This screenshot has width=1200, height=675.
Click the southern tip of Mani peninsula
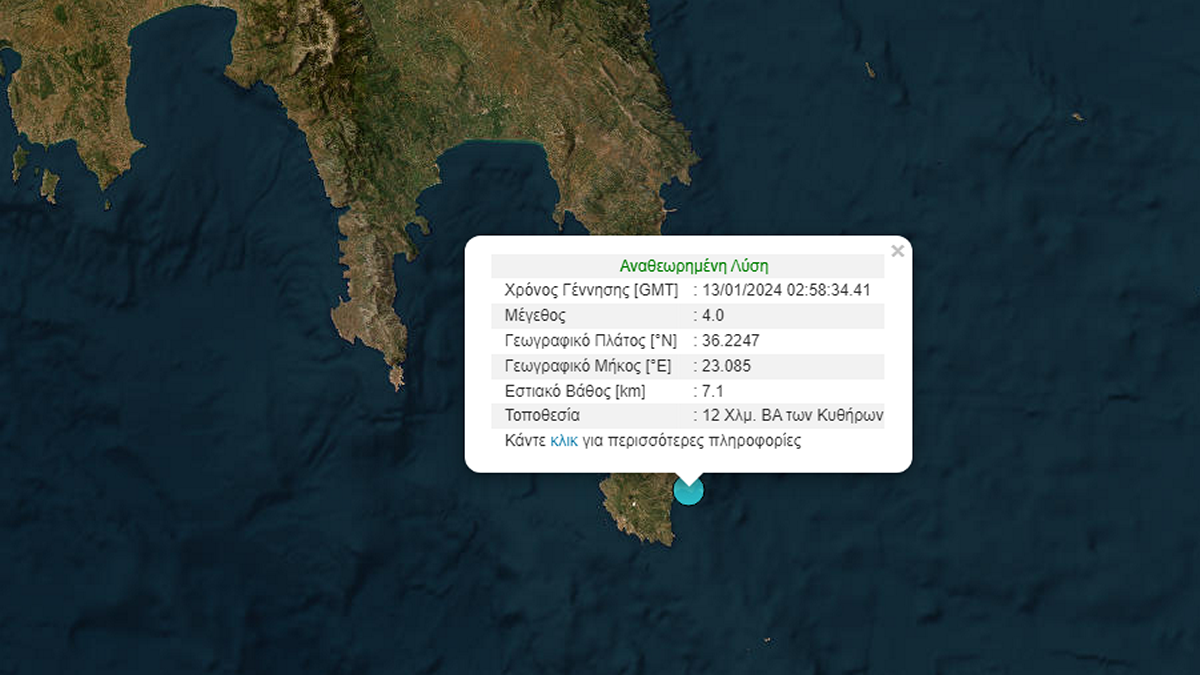tap(397, 380)
